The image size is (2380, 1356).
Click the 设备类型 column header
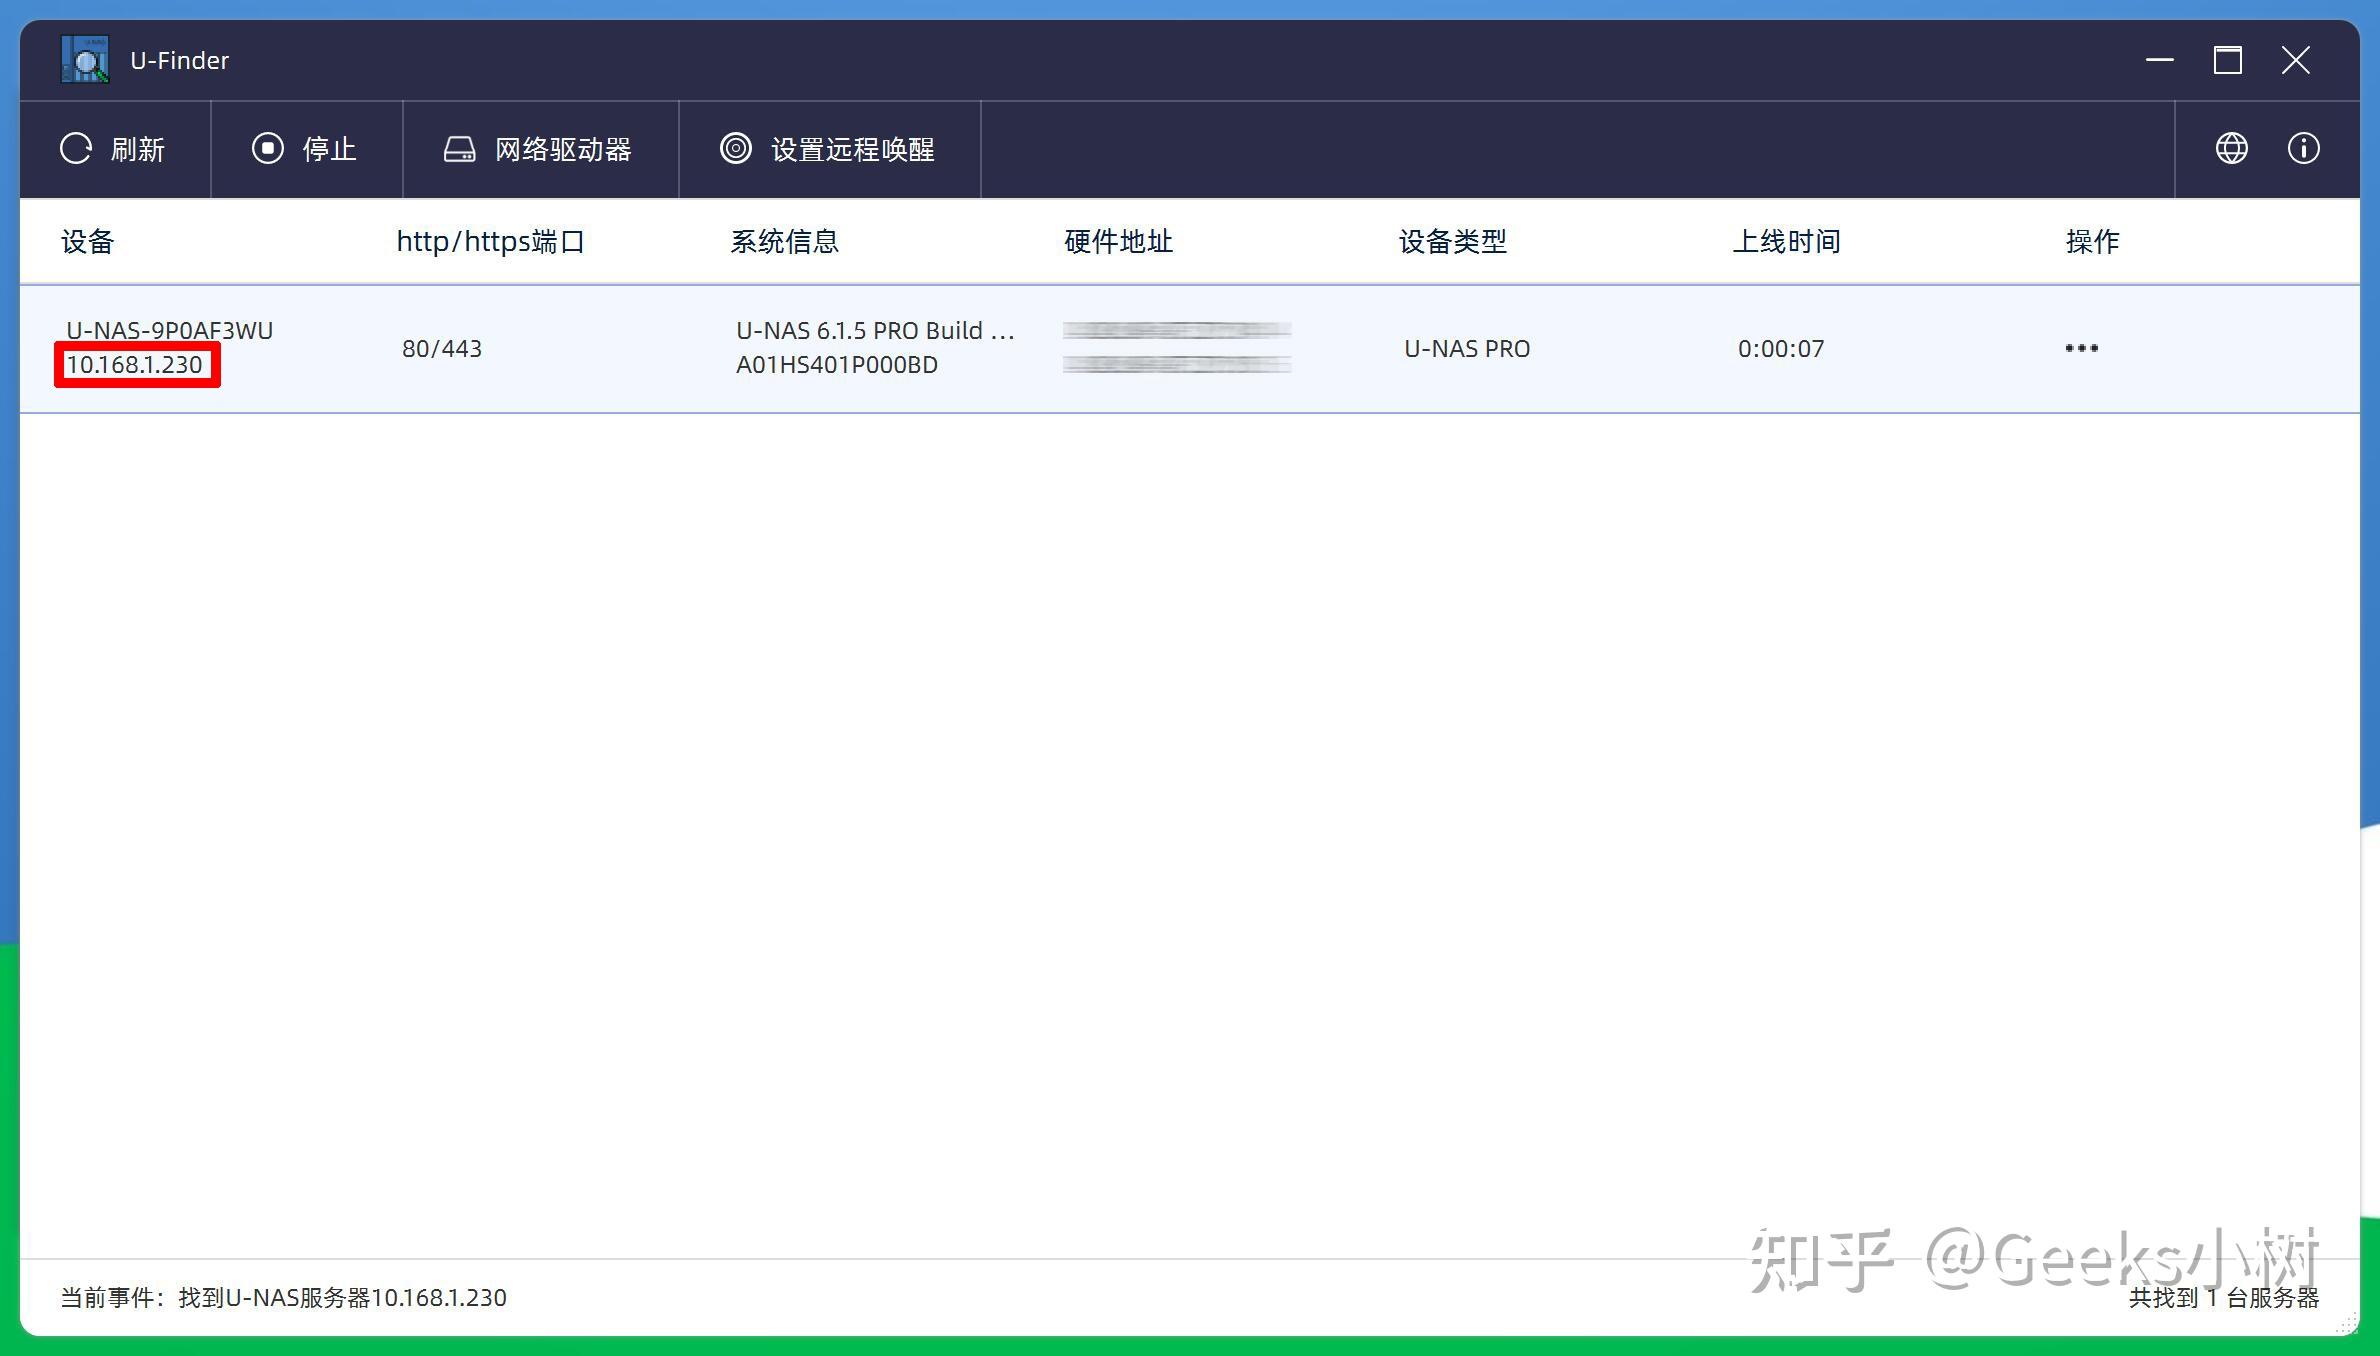1452,241
